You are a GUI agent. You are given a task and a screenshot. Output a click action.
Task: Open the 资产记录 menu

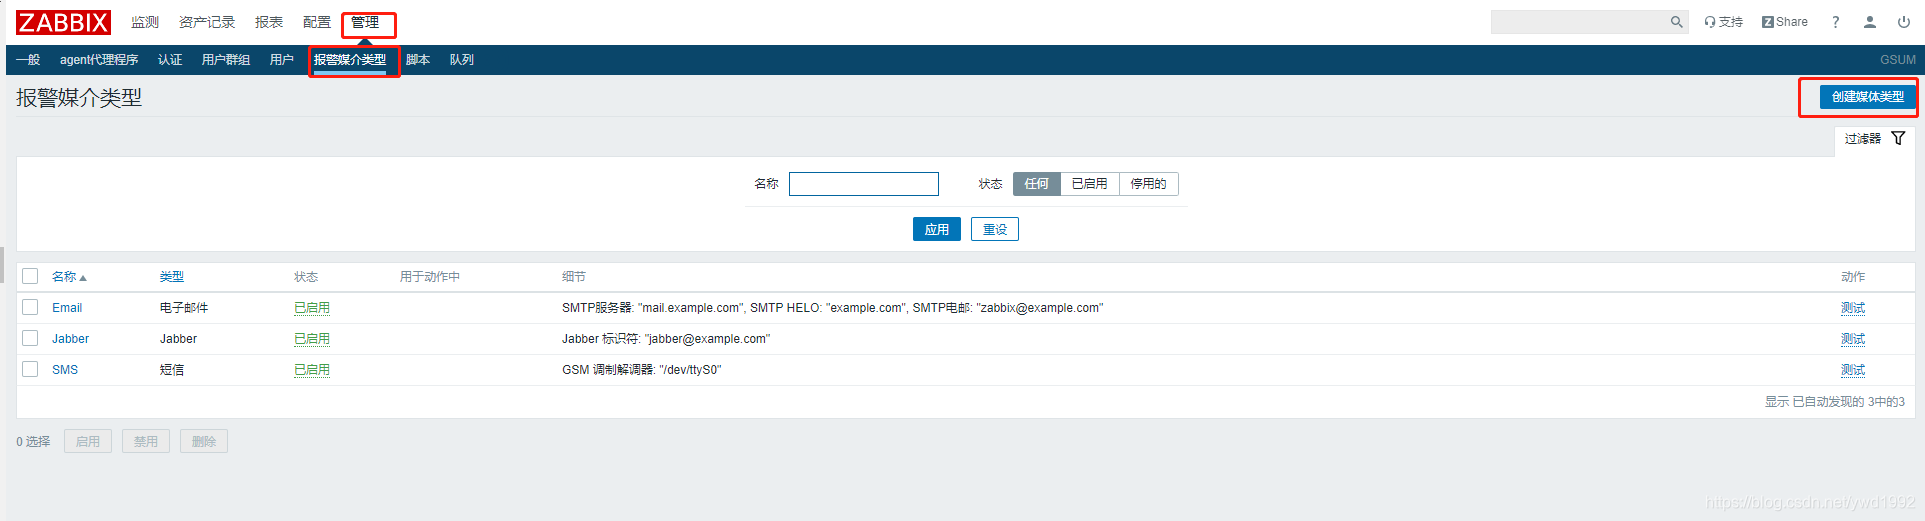[207, 22]
